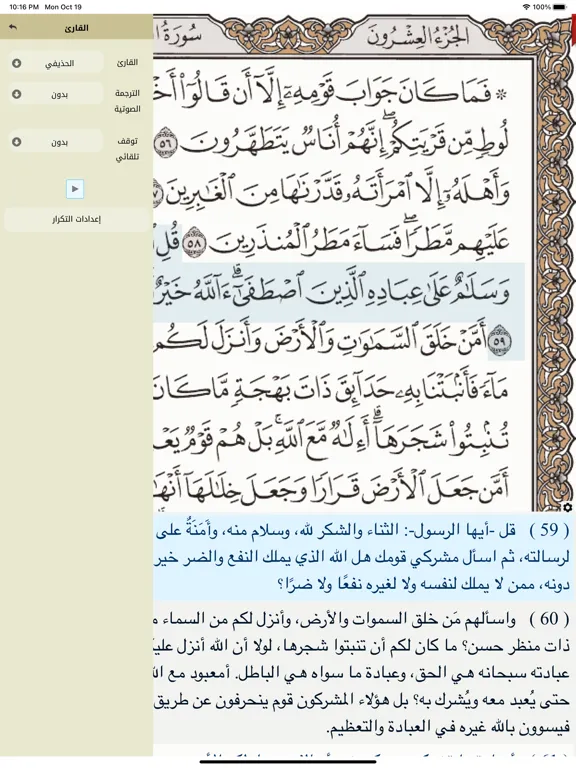Tap the panel title القارئ in header
The image size is (576, 768).
tap(76, 28)
